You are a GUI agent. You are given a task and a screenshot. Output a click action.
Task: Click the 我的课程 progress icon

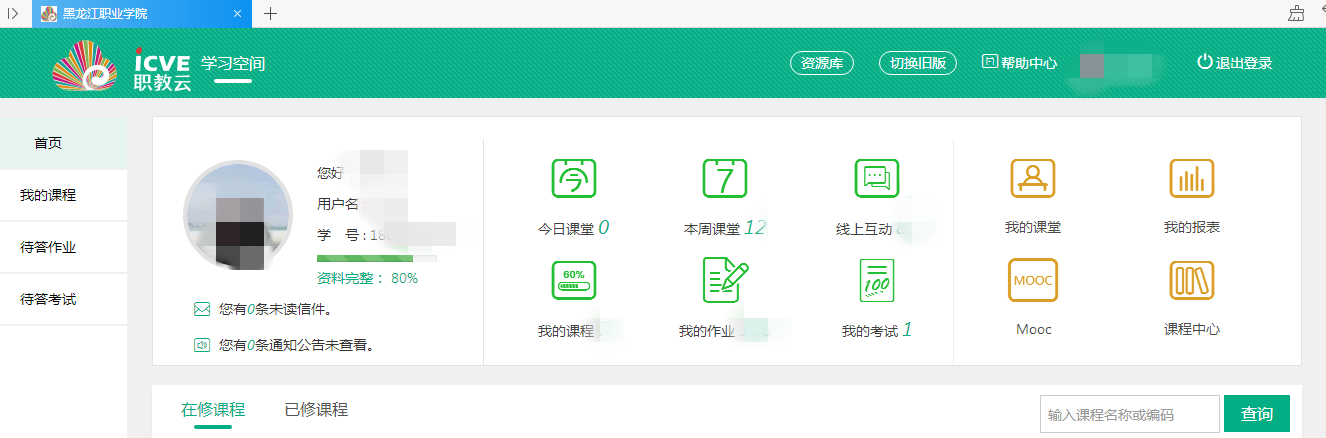574,280
